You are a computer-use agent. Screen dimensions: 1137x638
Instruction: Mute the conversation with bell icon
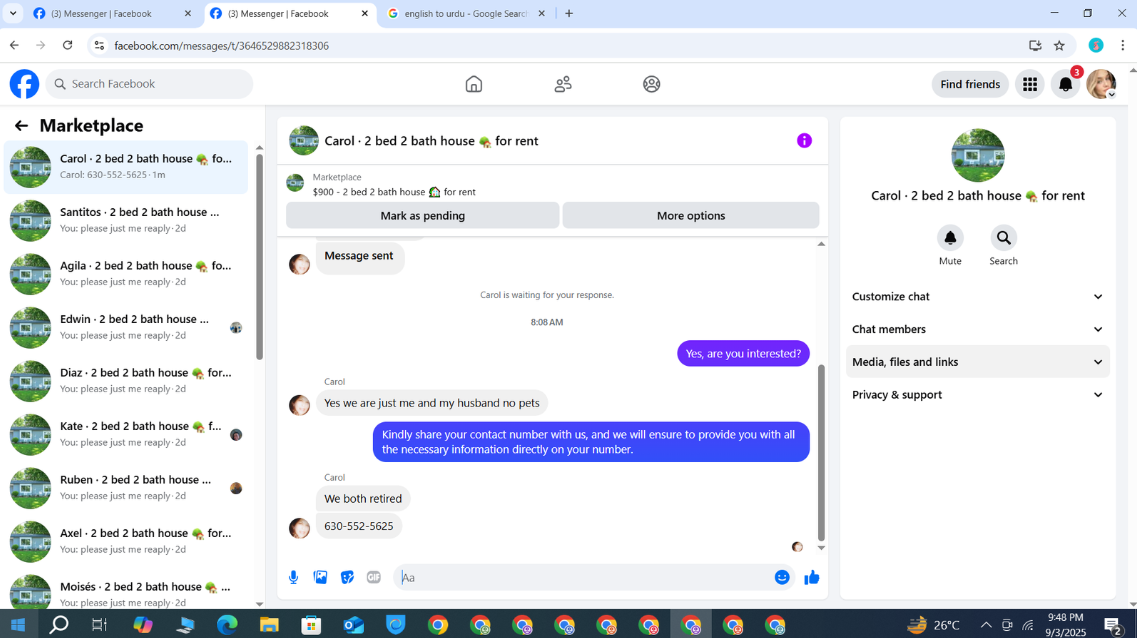coord(950,238)
